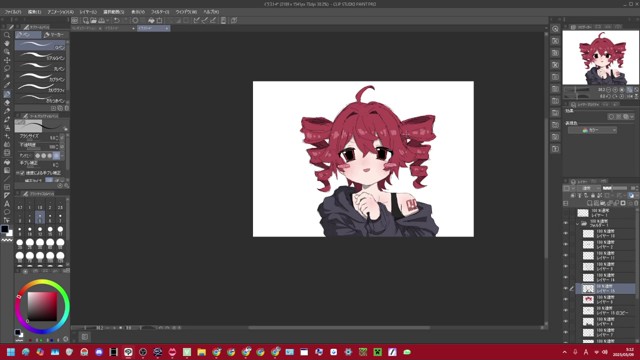Open the 編集 menu
The image size is (640, 360).
click(35, 12)
